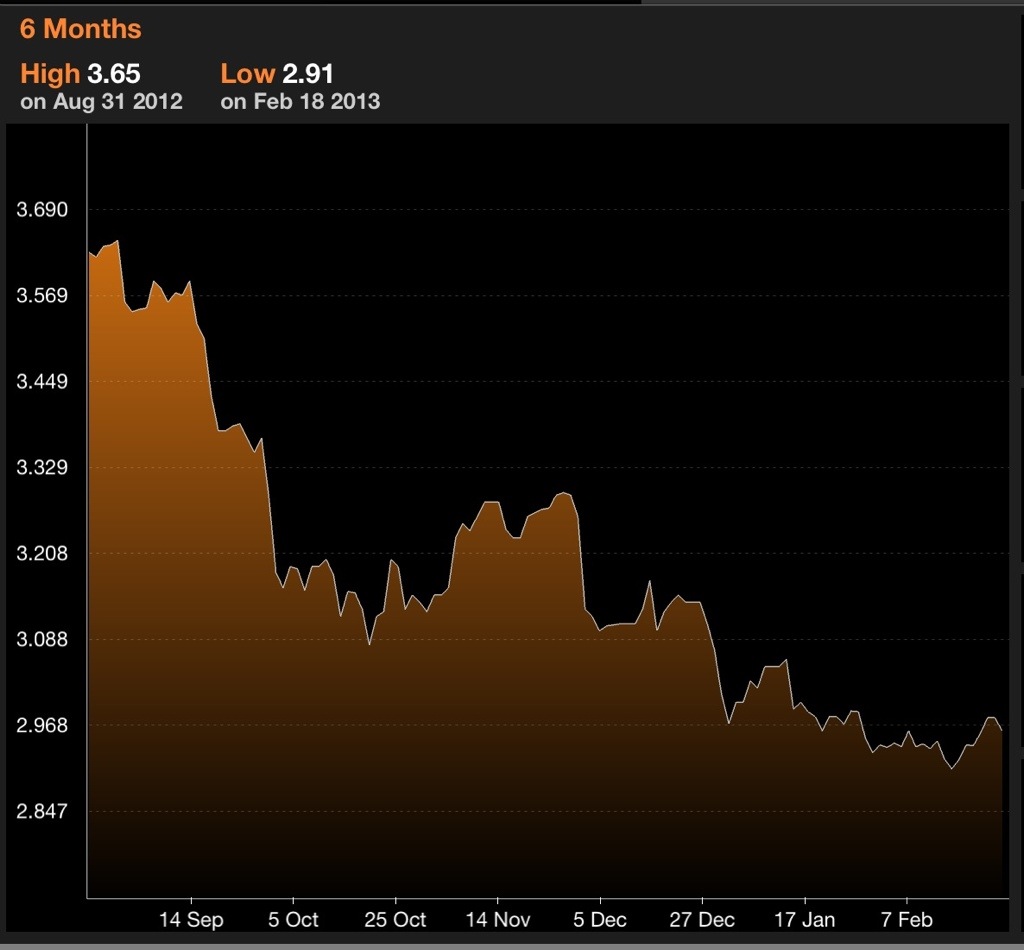This screenshot has height=950, width=1024.
Task: Select the 14 Nov axis label
Action: point(498,919)
